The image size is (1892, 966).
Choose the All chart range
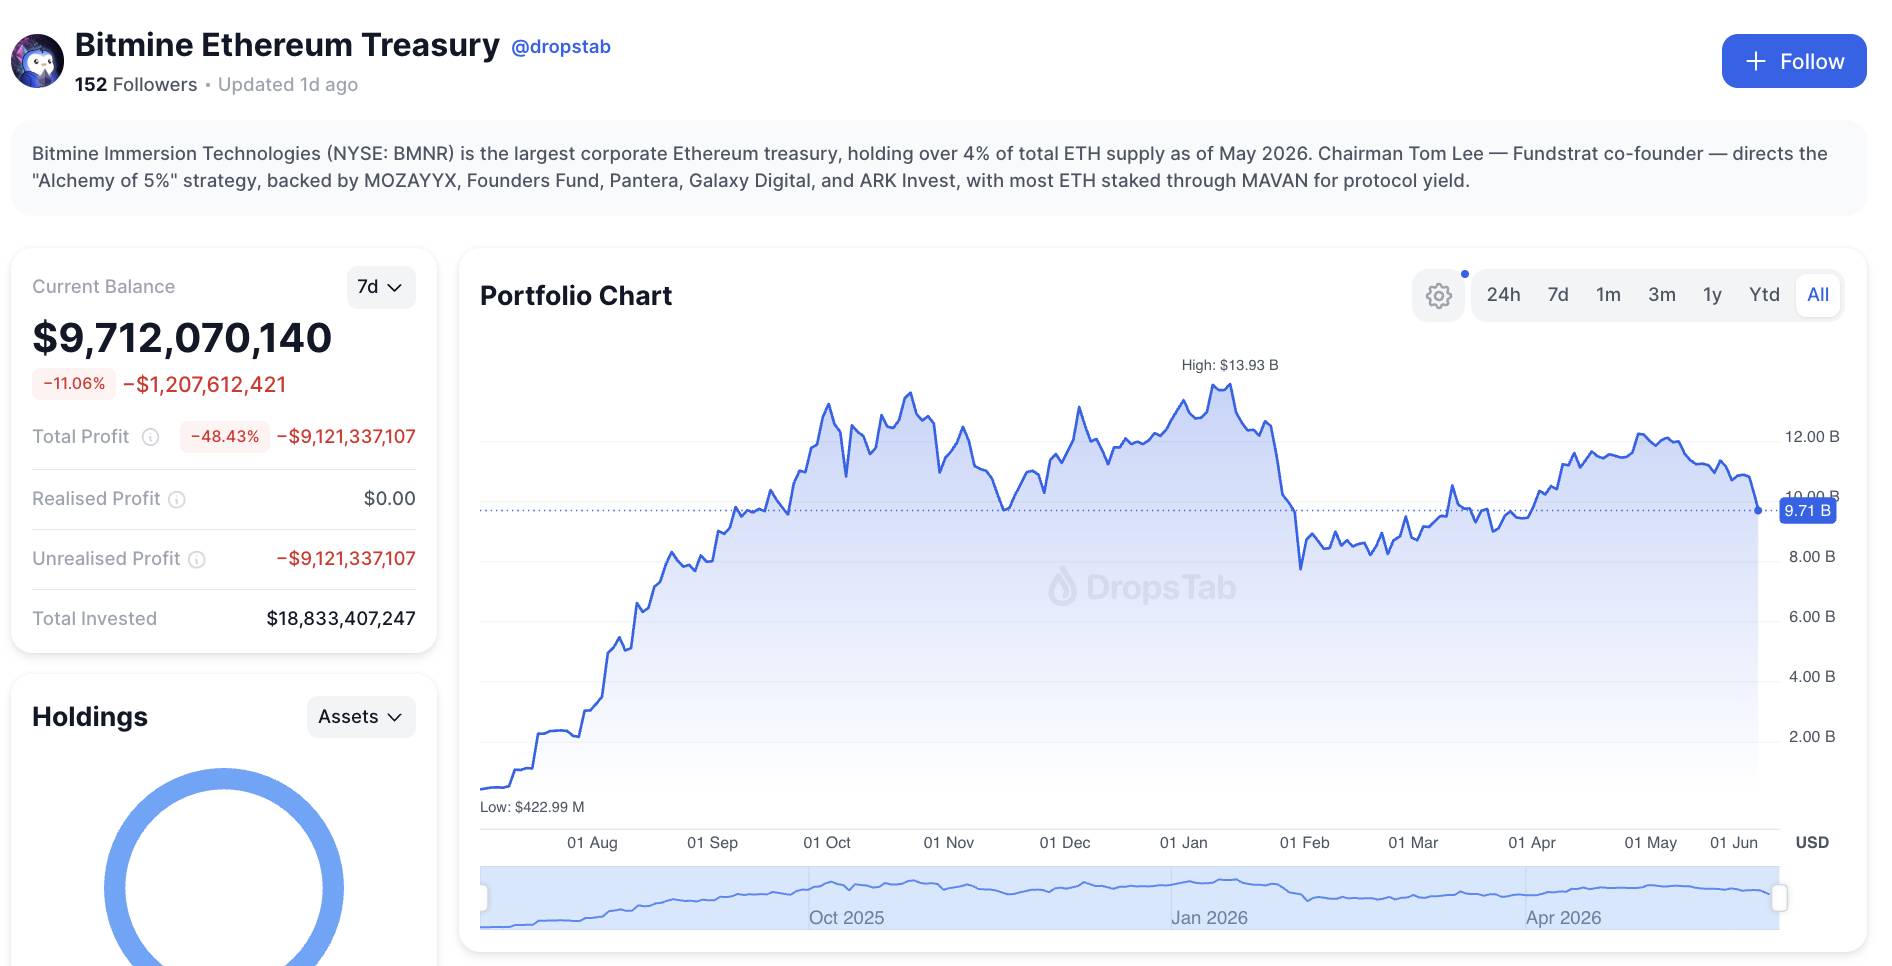coord(1818,295)
